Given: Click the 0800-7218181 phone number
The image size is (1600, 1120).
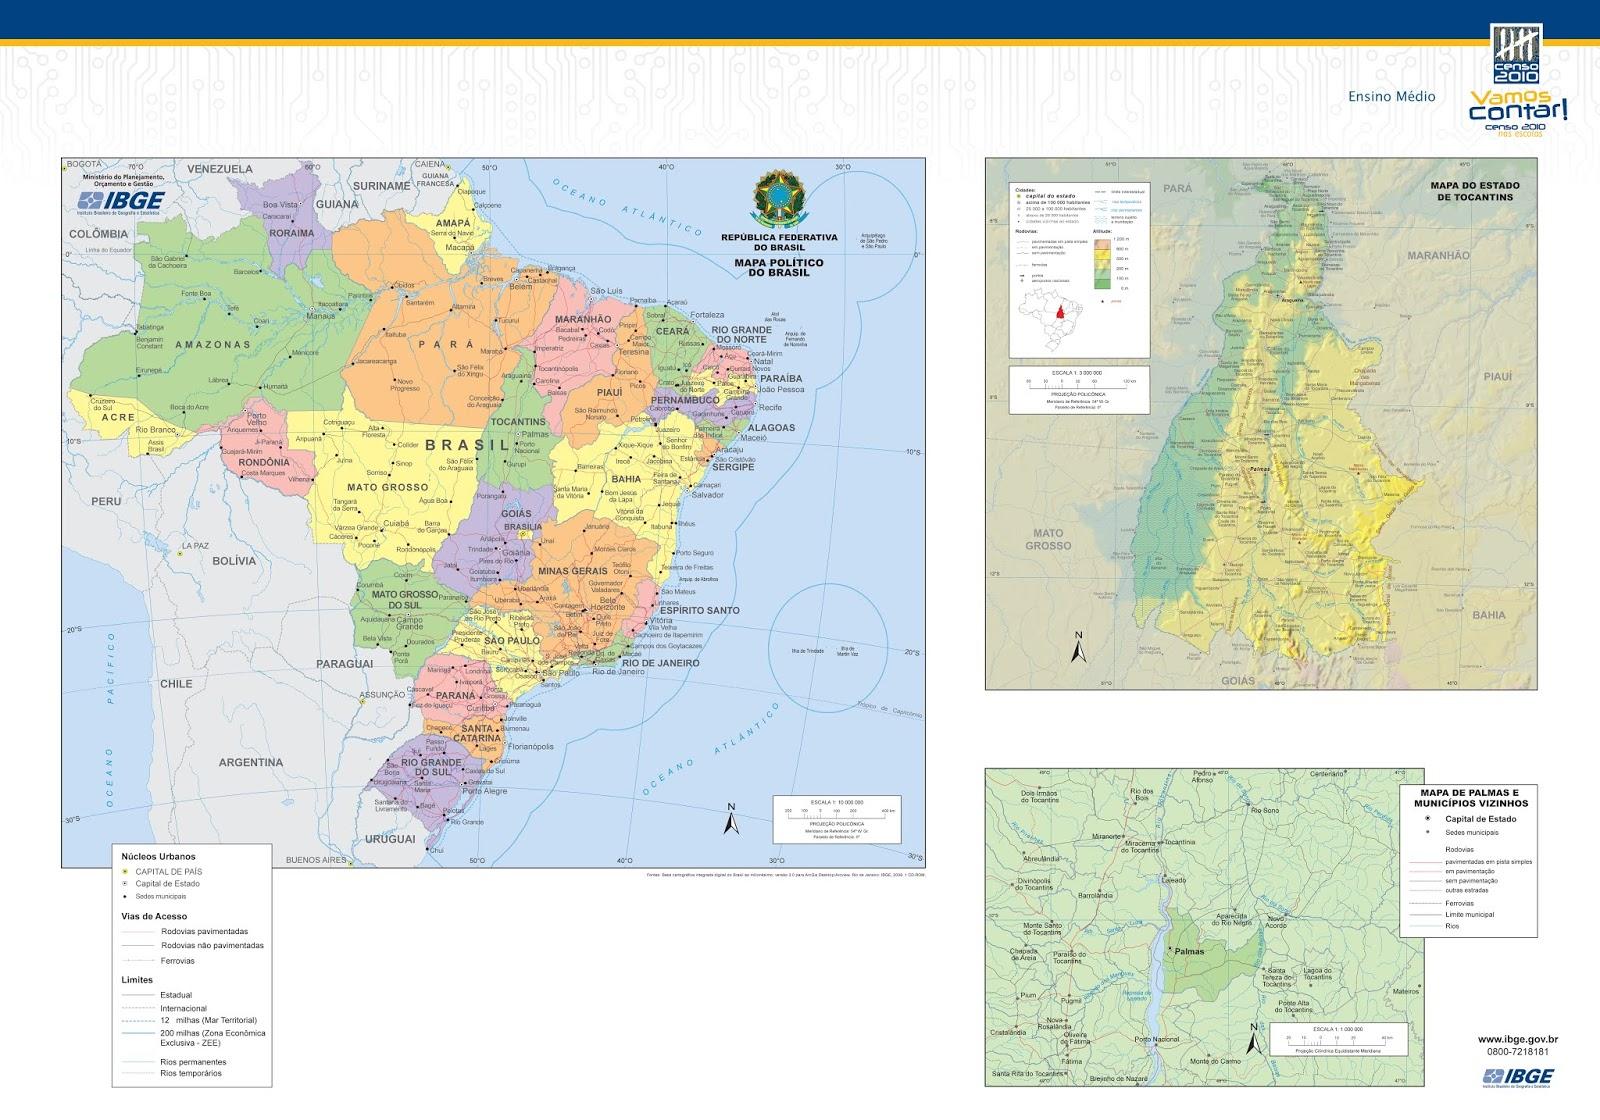Looking at the screenshot, I should click(x=1517, y=1052).
